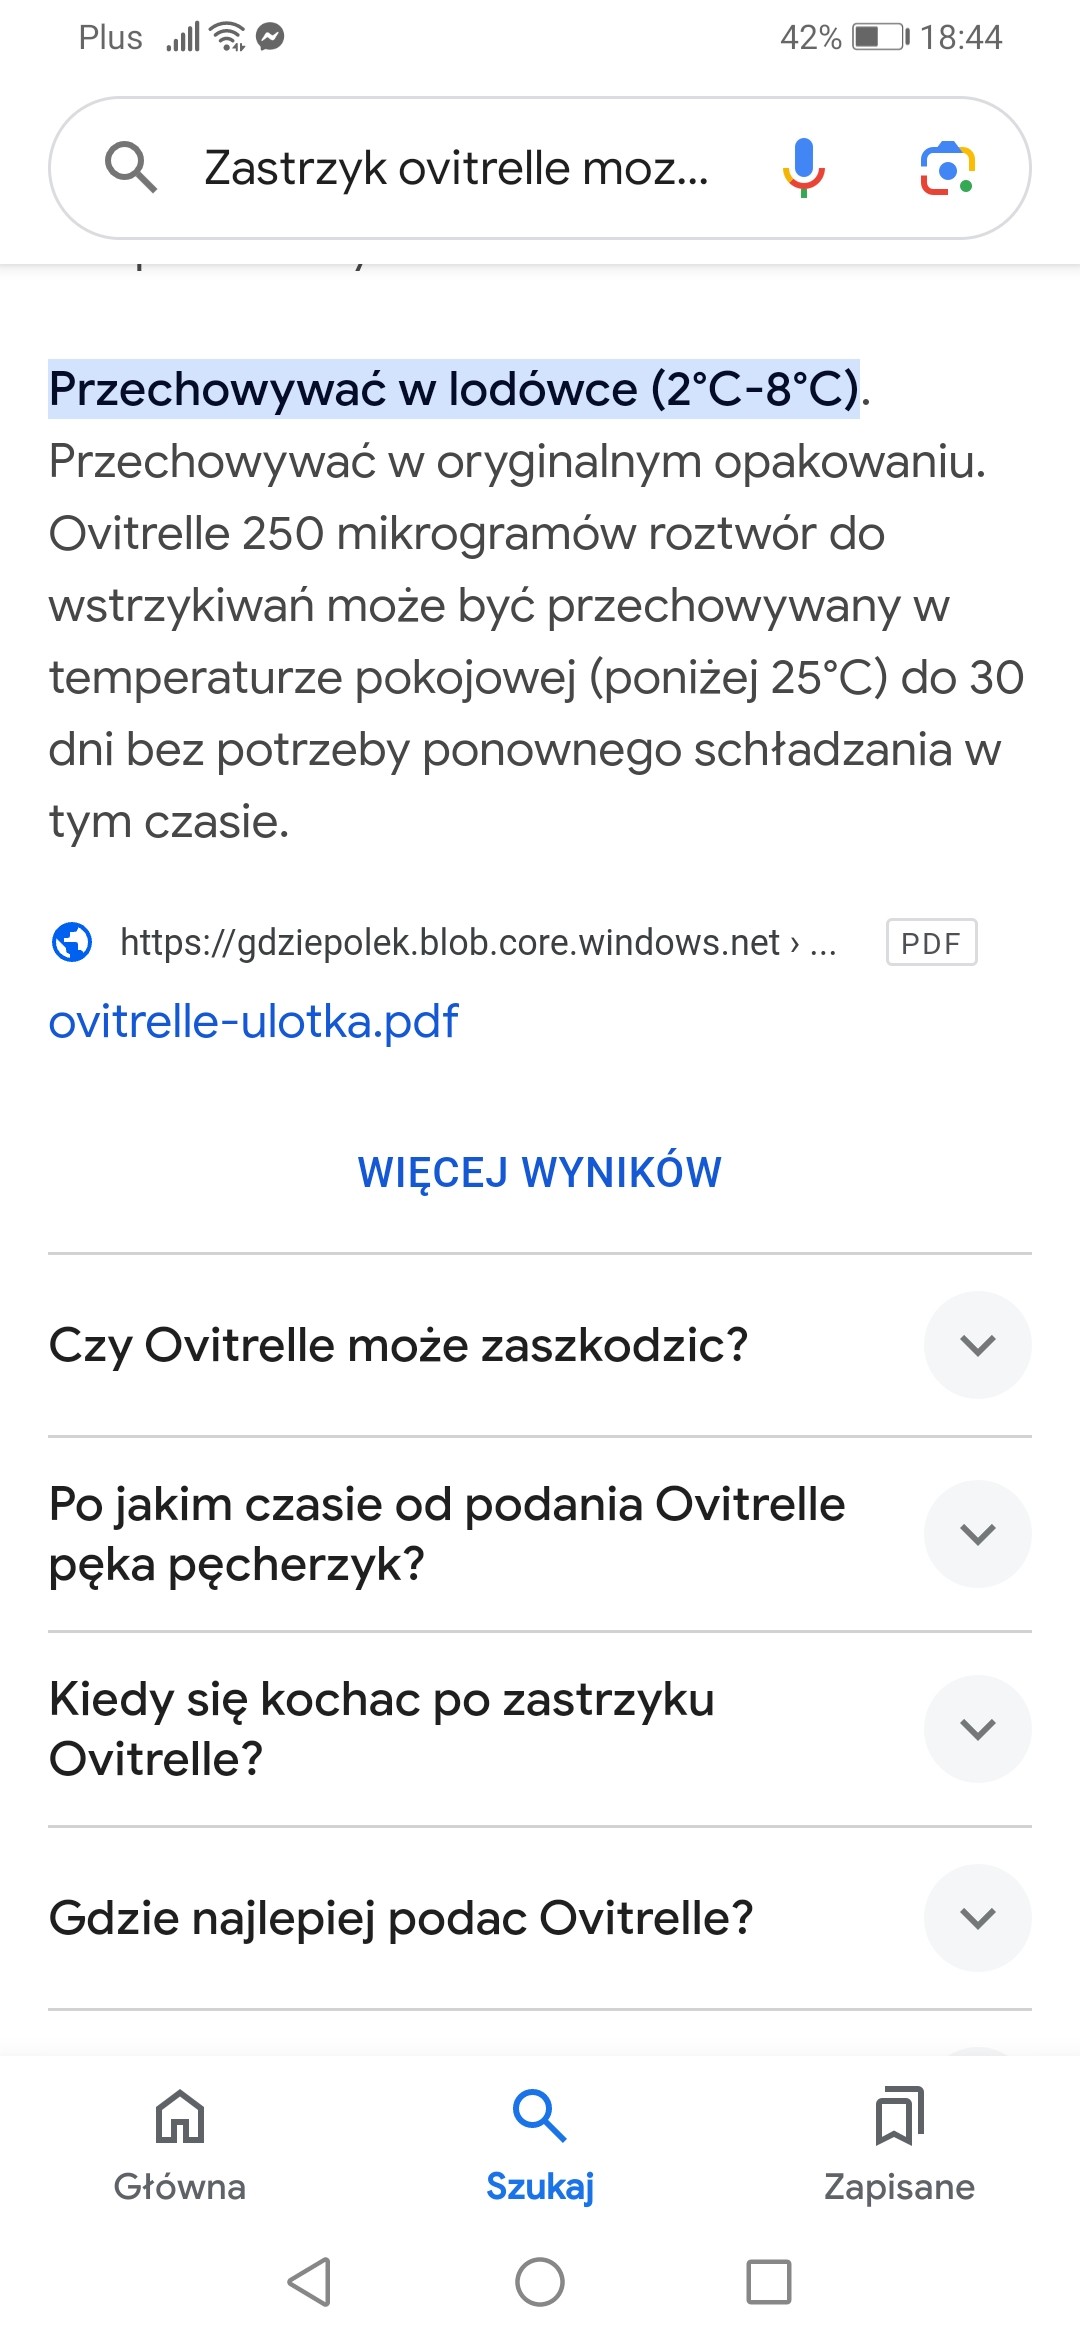Activate voice search microphone

point(803,167)
